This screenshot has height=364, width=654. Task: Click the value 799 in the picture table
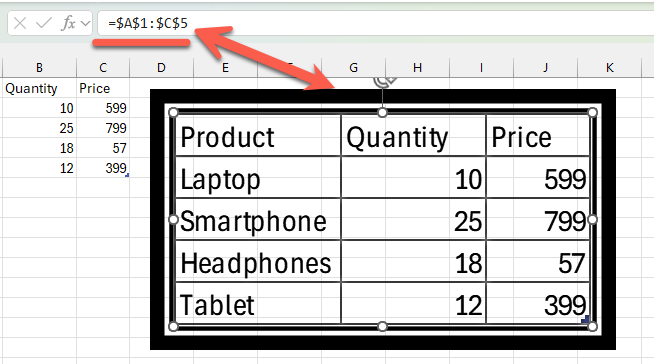565,221
